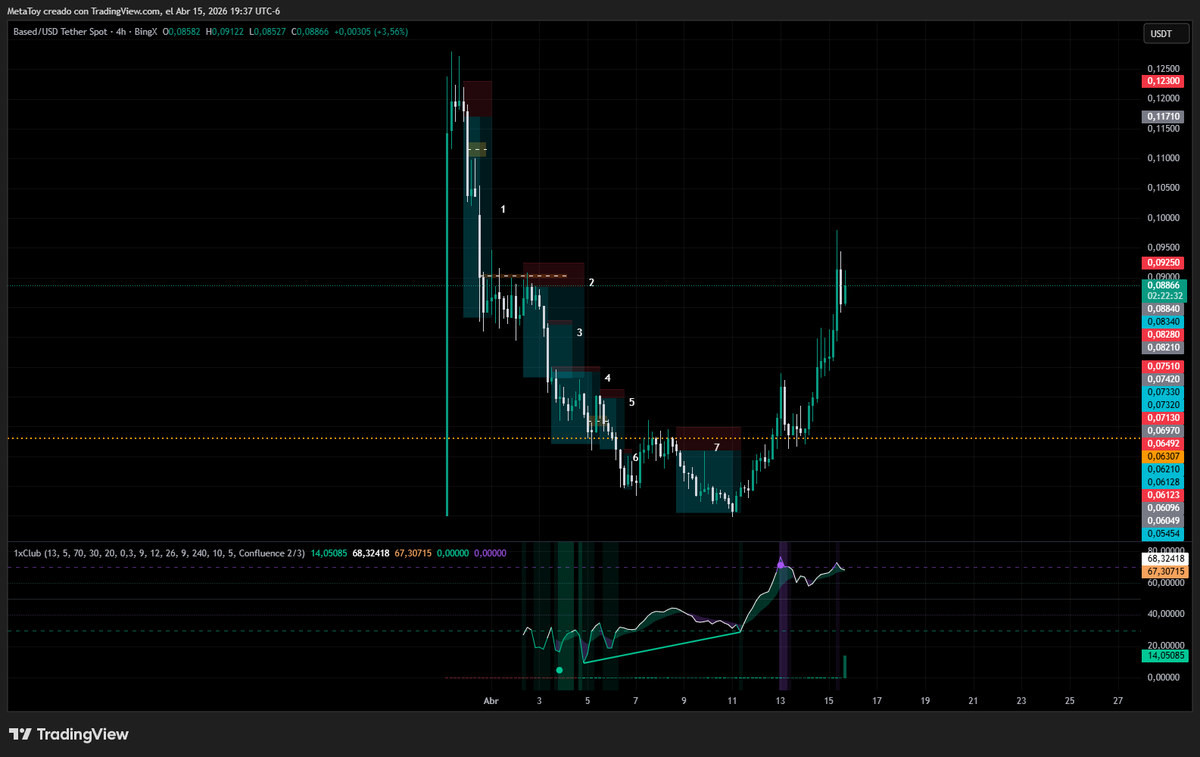Click the purple dot marker on oscillator peak
This screenshot has height=757, width=1200.
780,566
